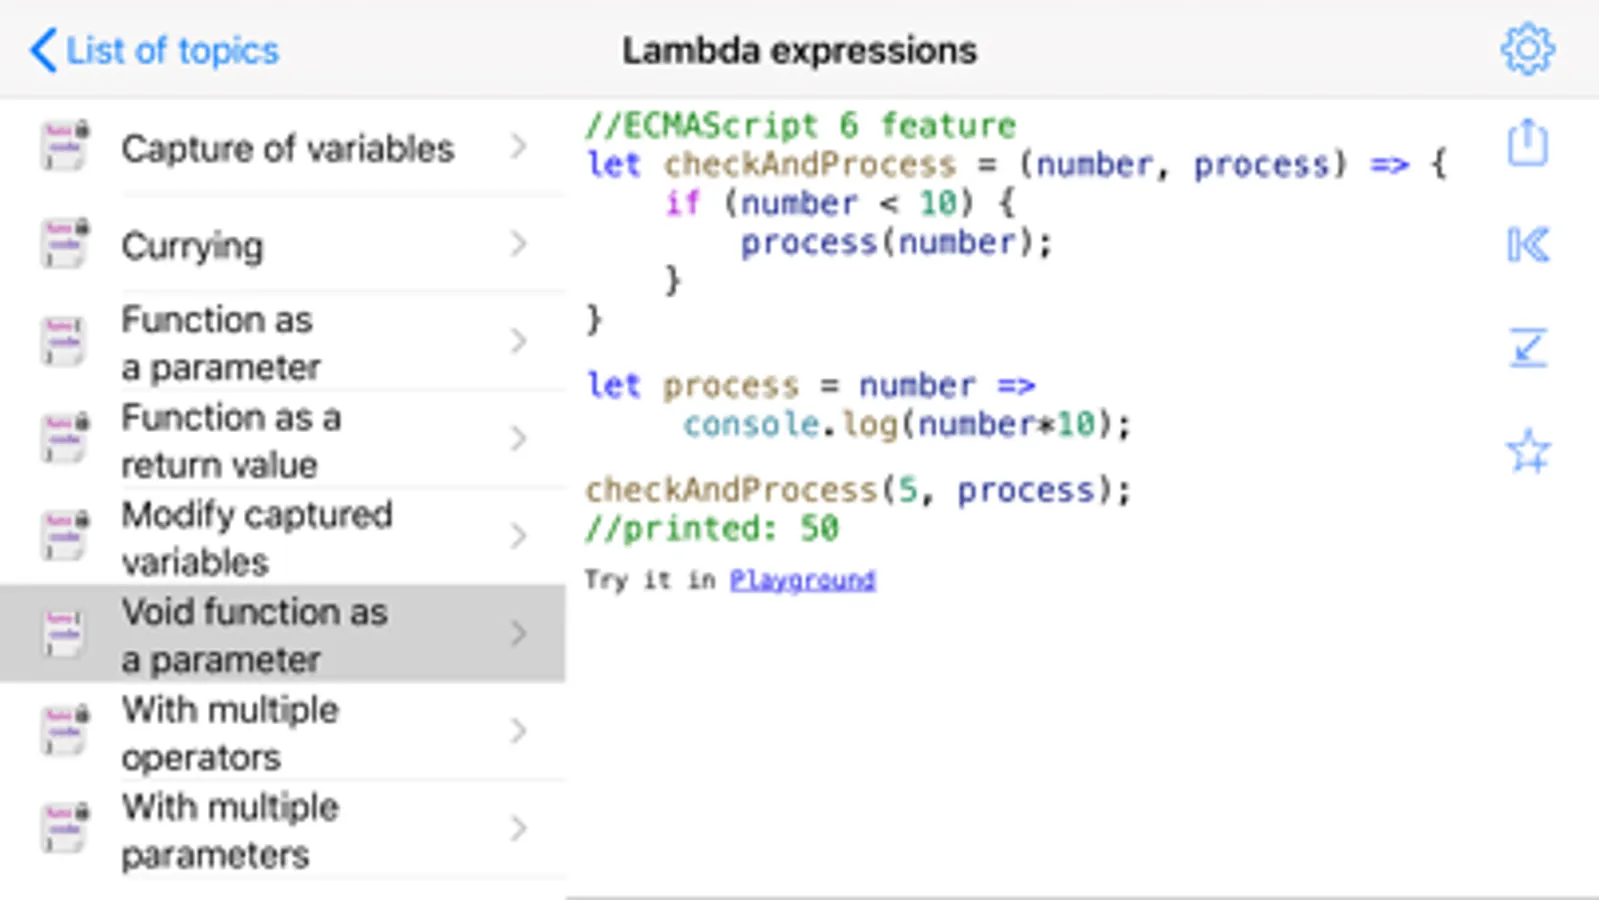Click the checkAndProcess code line
Image resolution: width=1599 pixels, height=900 pixels.
[857, 490]
